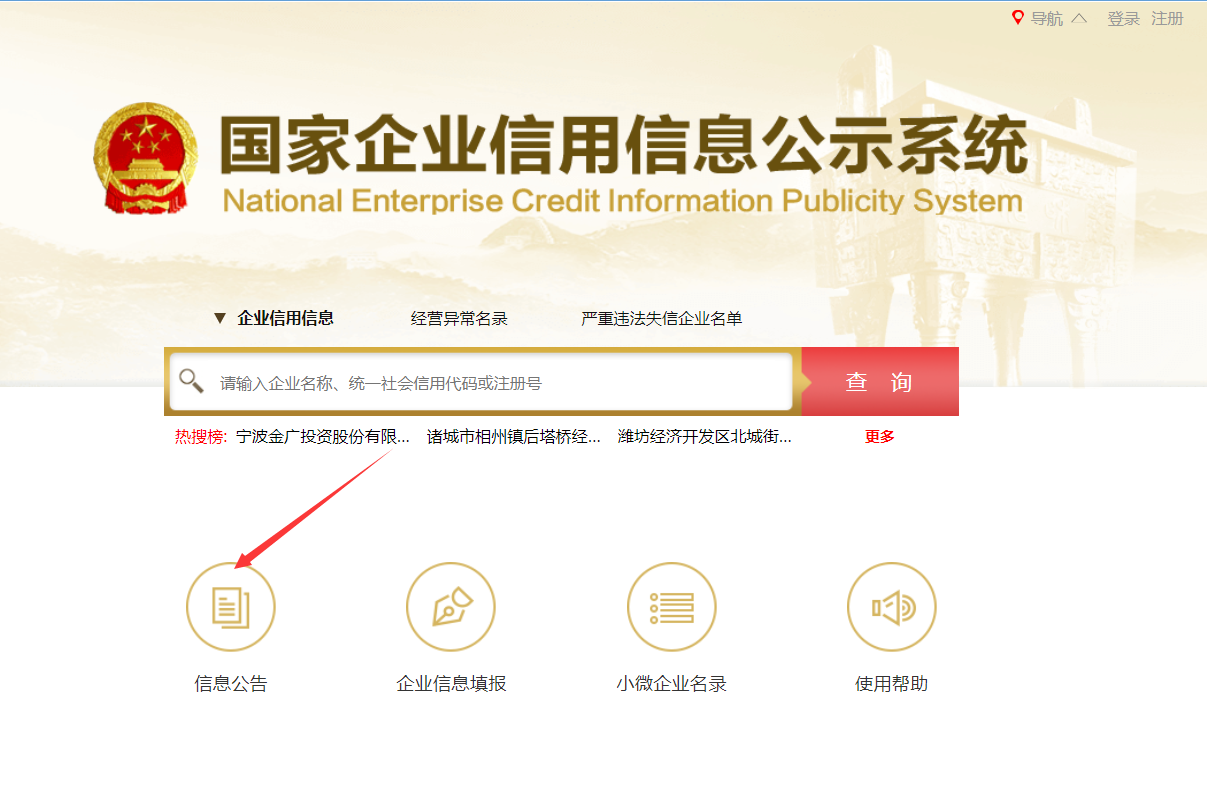Image resolution: width=1207 pixels, height=787 pixels.
Task: Open hot search 潍坊经济开发区北城街...
Action: [705, 437]
